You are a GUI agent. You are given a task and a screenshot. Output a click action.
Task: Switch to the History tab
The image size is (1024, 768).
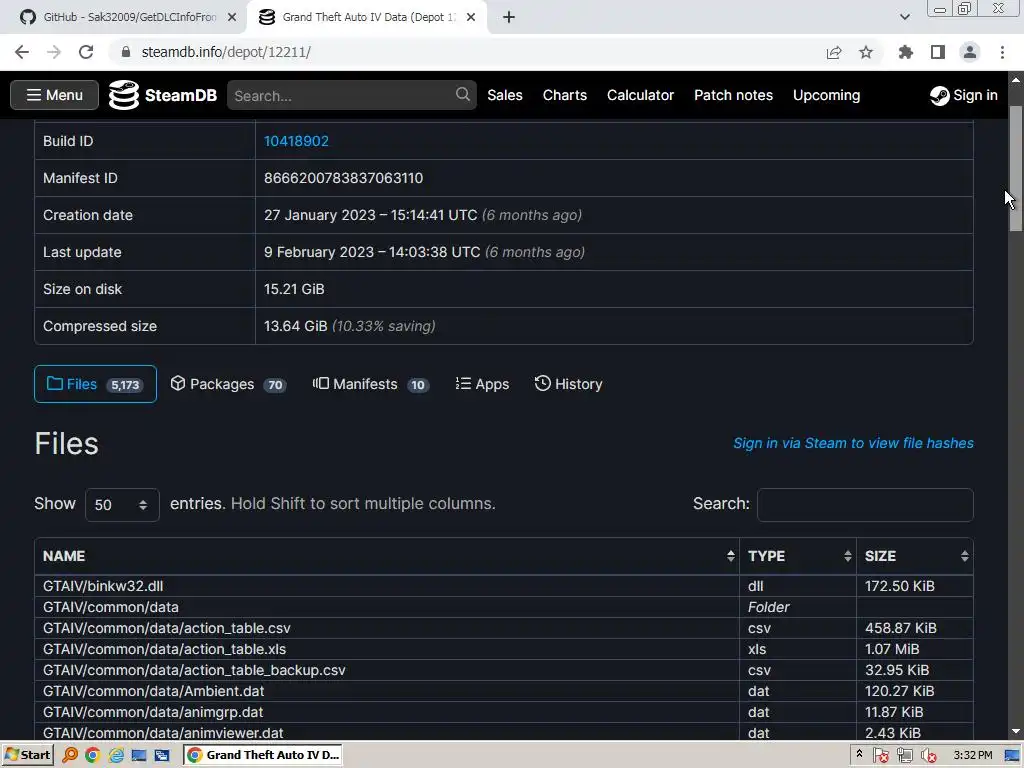(x=568, y=384)
